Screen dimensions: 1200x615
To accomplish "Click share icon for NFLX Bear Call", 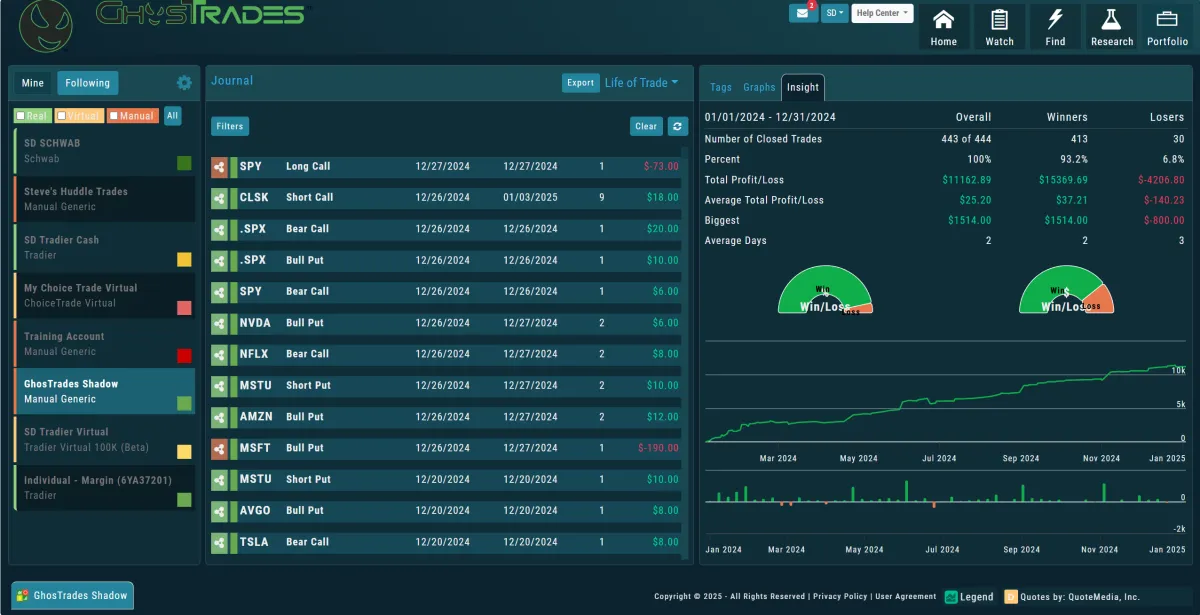I will [219, 354].
